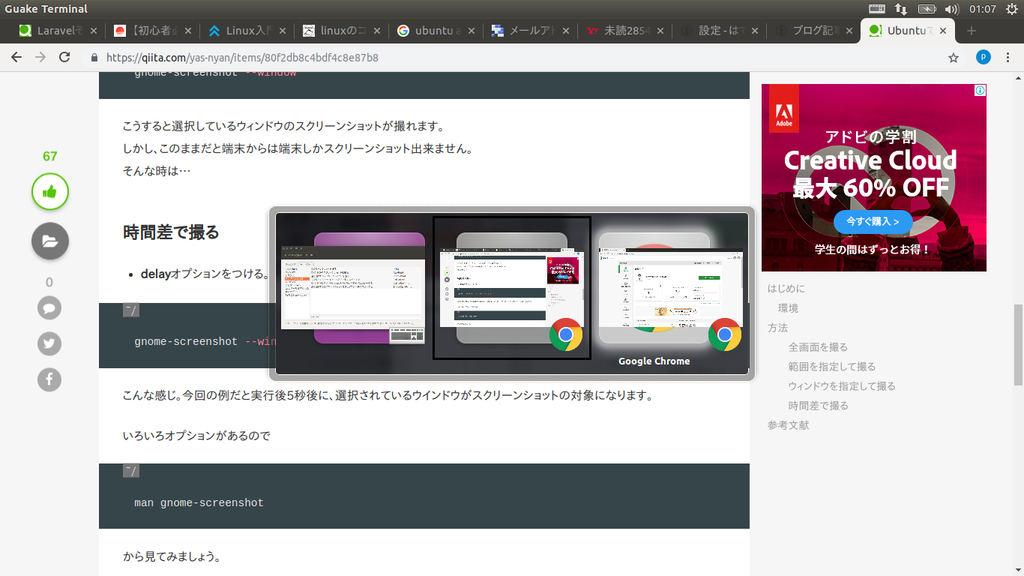Jump to 方法 section link
This screenshot has width=1024, height=576.
(x=777, y=327)
